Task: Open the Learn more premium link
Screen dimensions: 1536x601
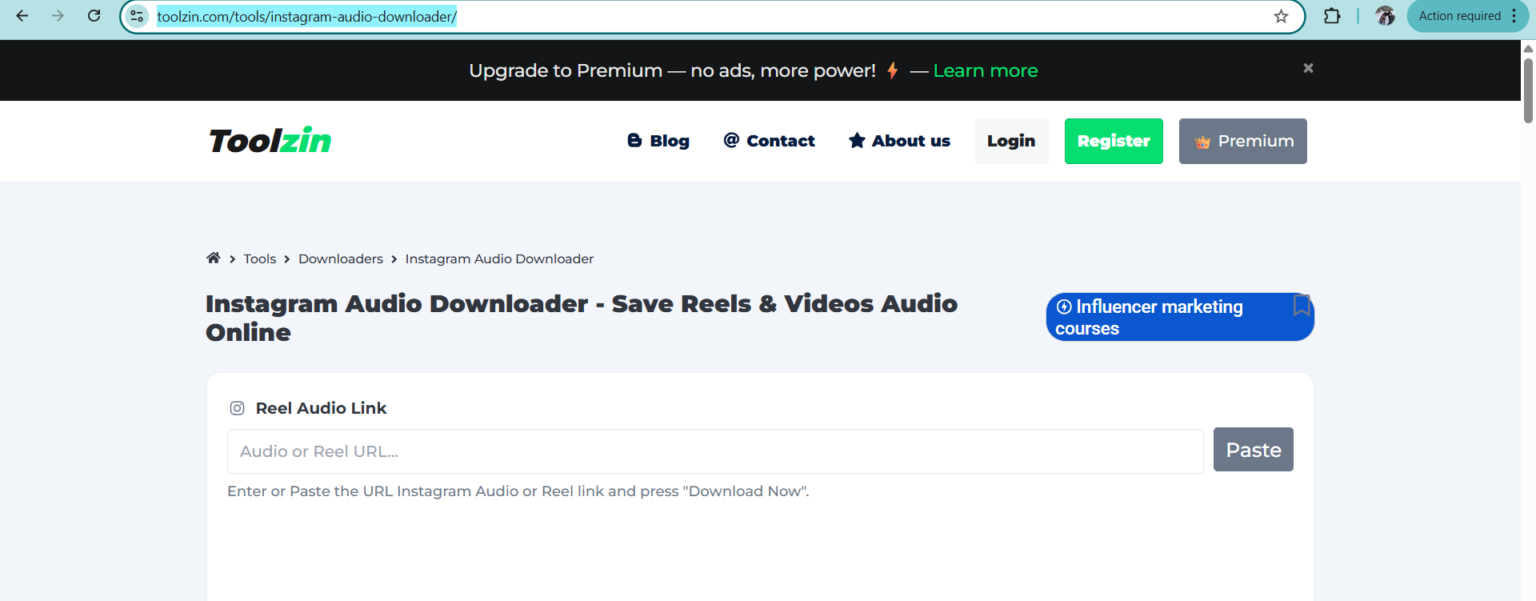Action: tap(985, 71)
